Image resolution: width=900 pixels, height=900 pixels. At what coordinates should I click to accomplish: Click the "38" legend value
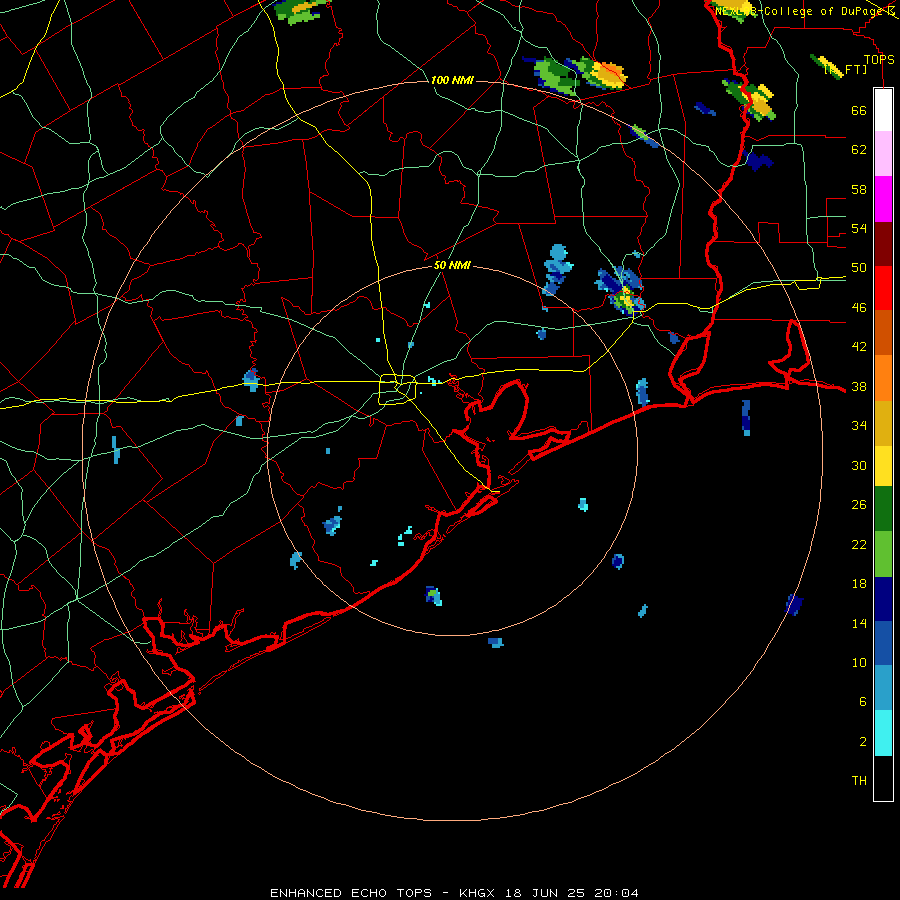(859, 386)
